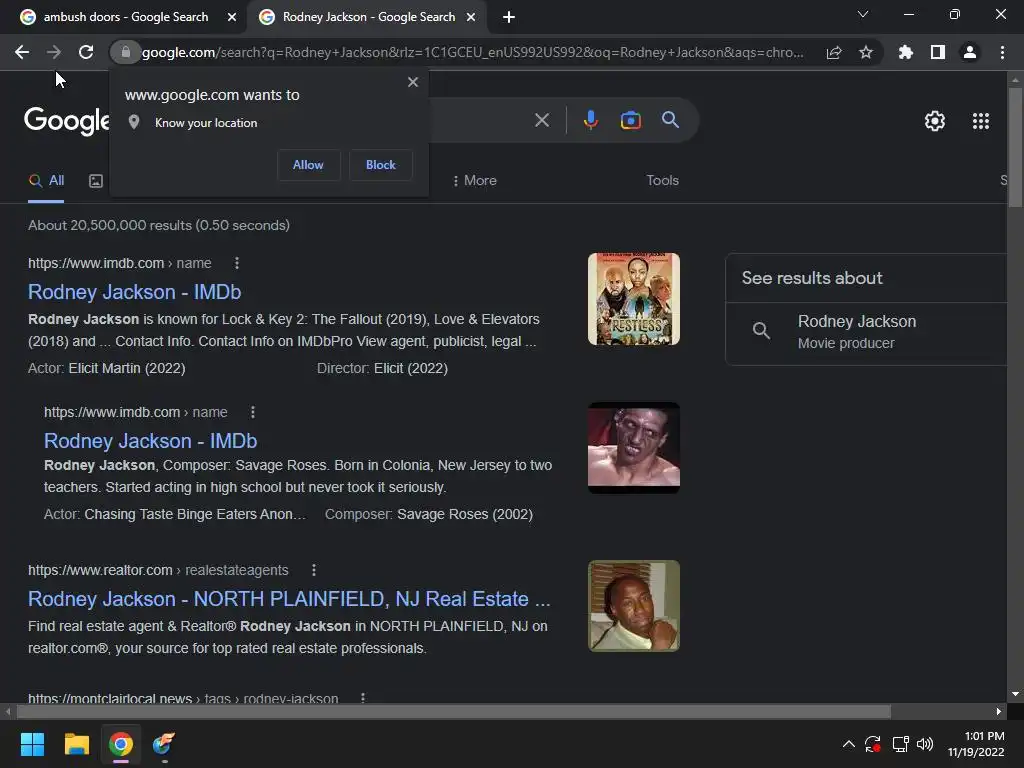Switch to ambush doors tab
Viewport: 1024px width, 768px height.
(x=125, y=17)
